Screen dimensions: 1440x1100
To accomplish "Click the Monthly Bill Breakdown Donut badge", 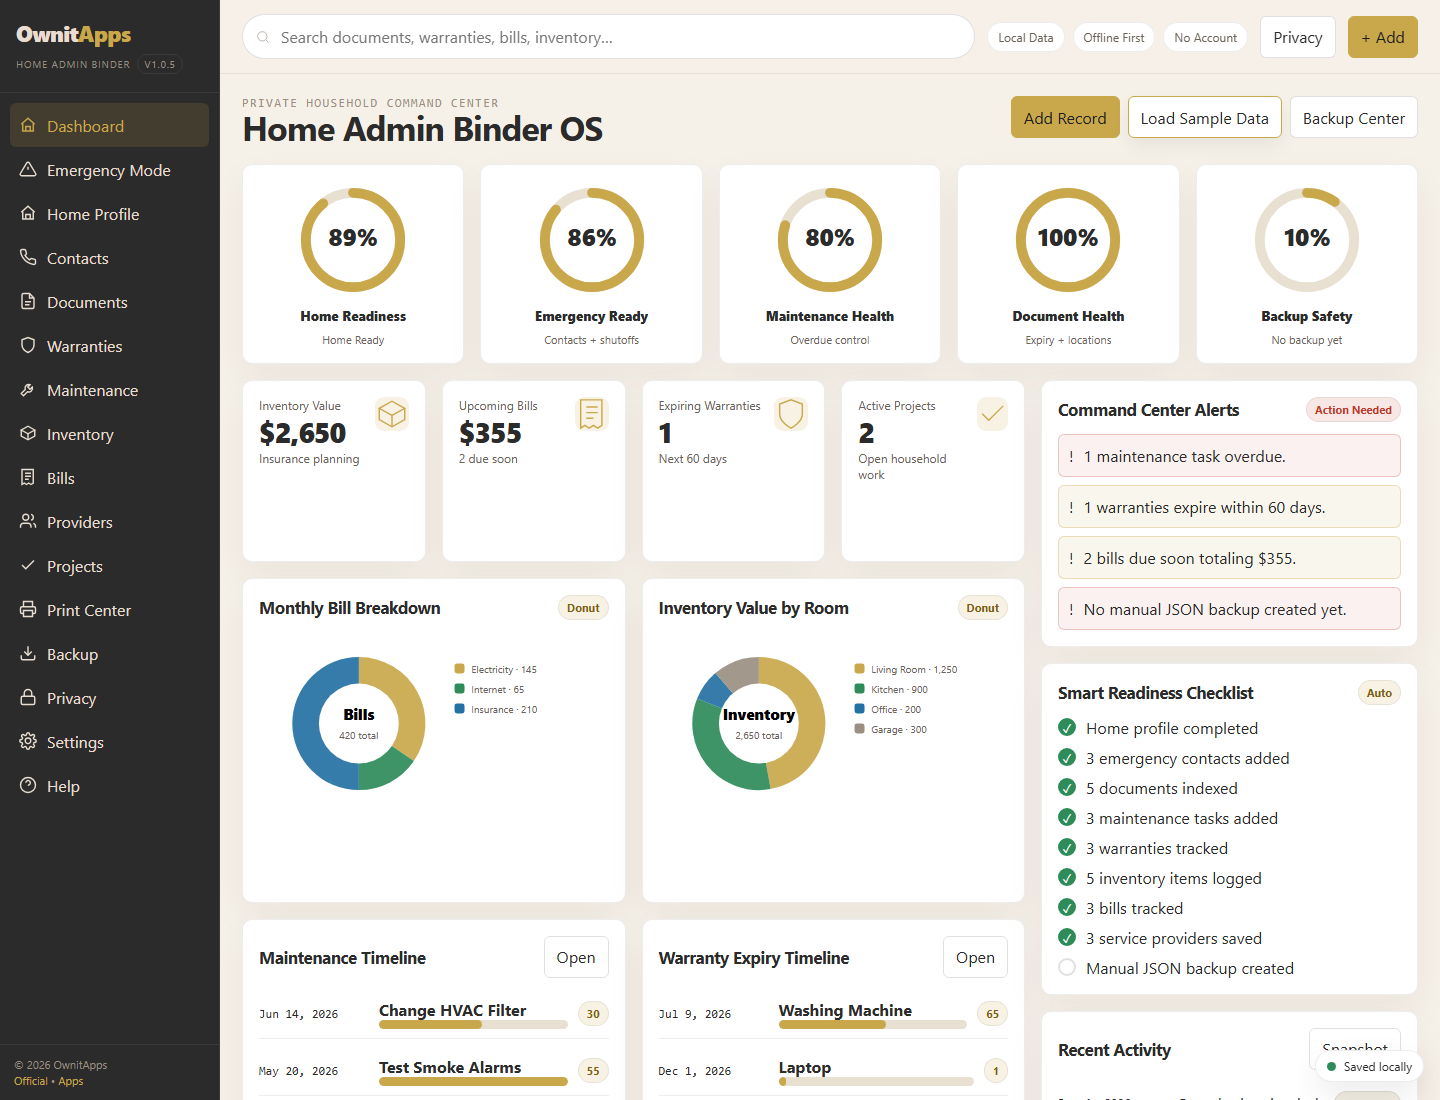I will 583,608.
